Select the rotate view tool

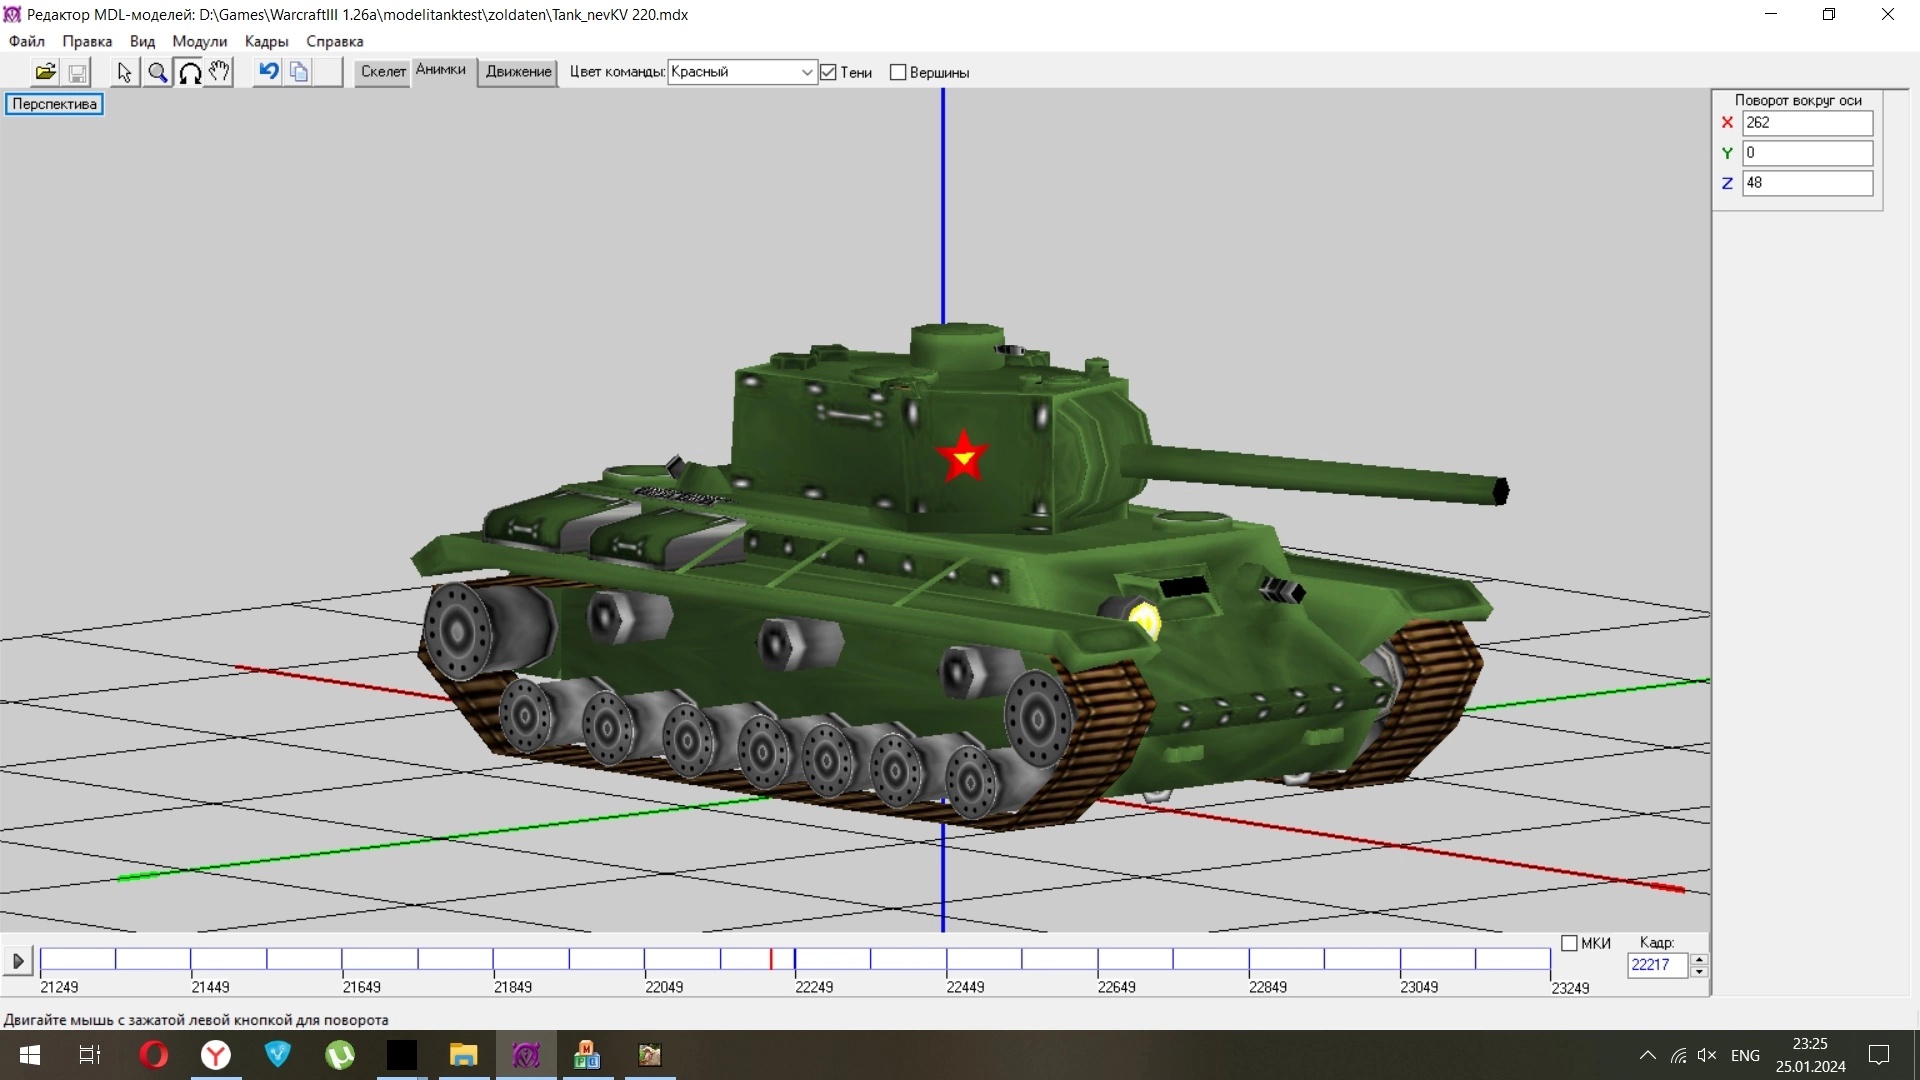(x=189, y=72)
